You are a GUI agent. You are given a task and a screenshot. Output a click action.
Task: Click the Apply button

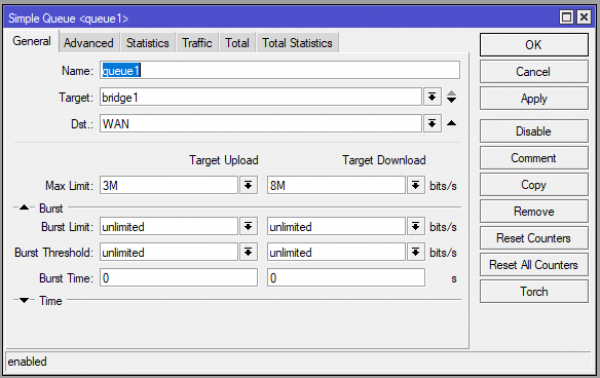tap(534, 98)
